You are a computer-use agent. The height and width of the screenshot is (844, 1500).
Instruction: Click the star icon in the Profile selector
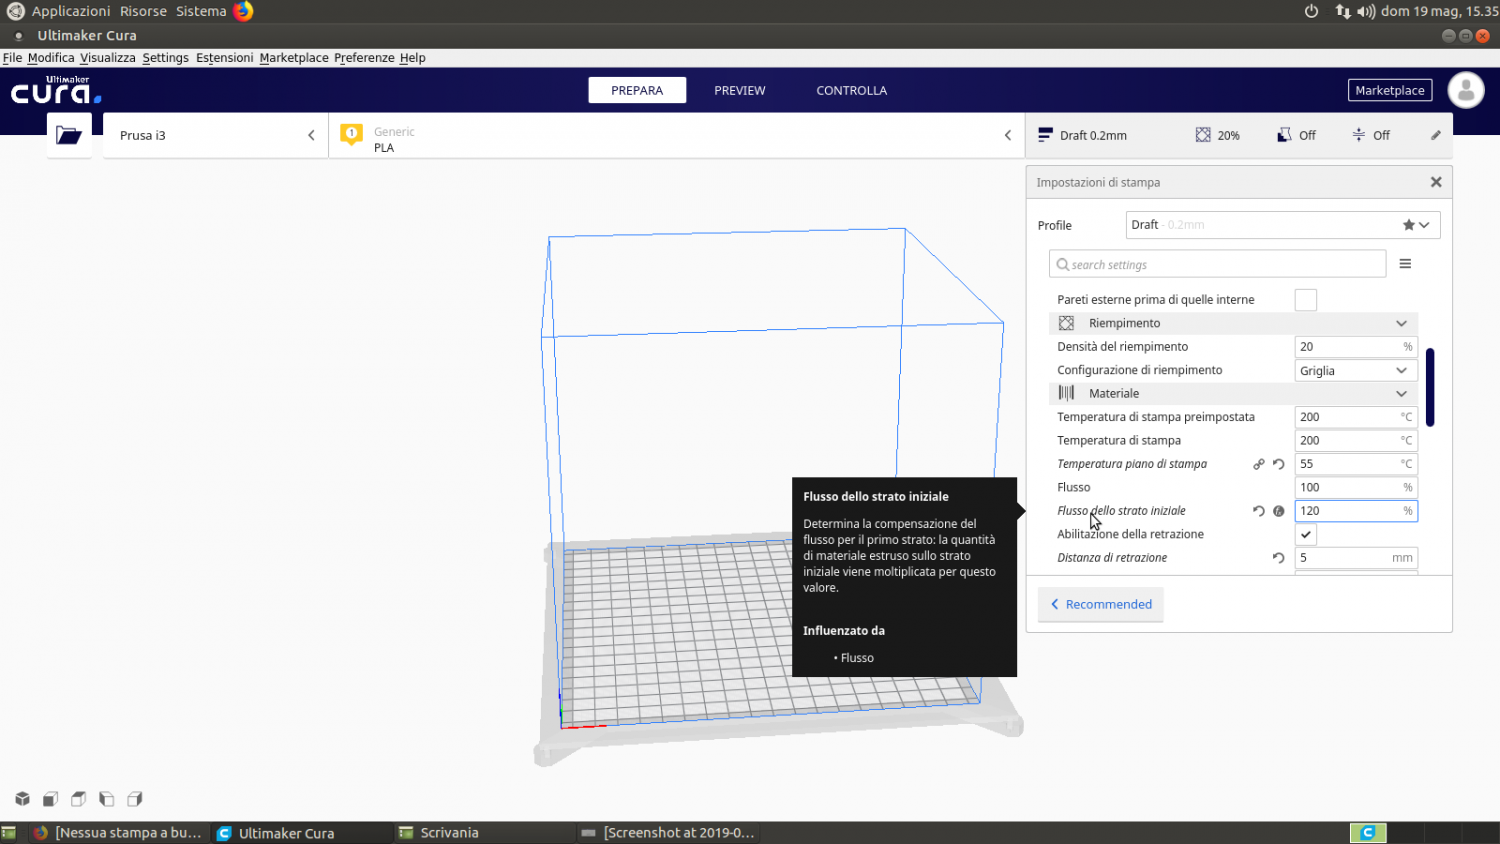[1408, 225]
